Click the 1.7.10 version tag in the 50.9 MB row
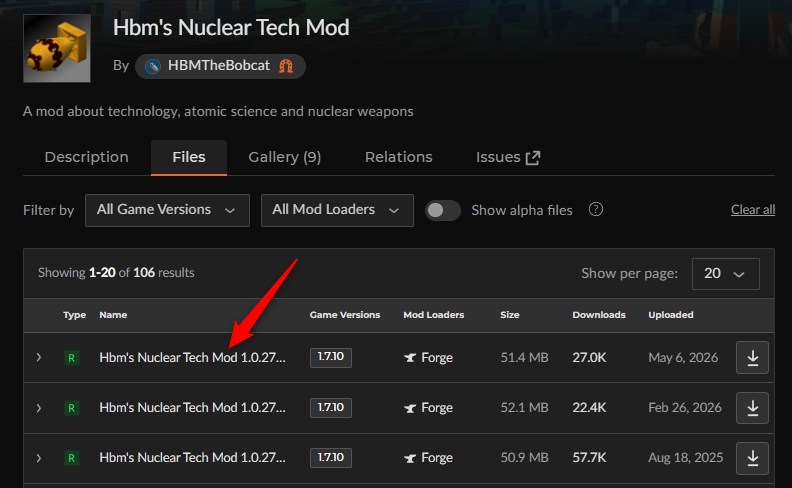This screenshot has width=792, height=488. 331,458
